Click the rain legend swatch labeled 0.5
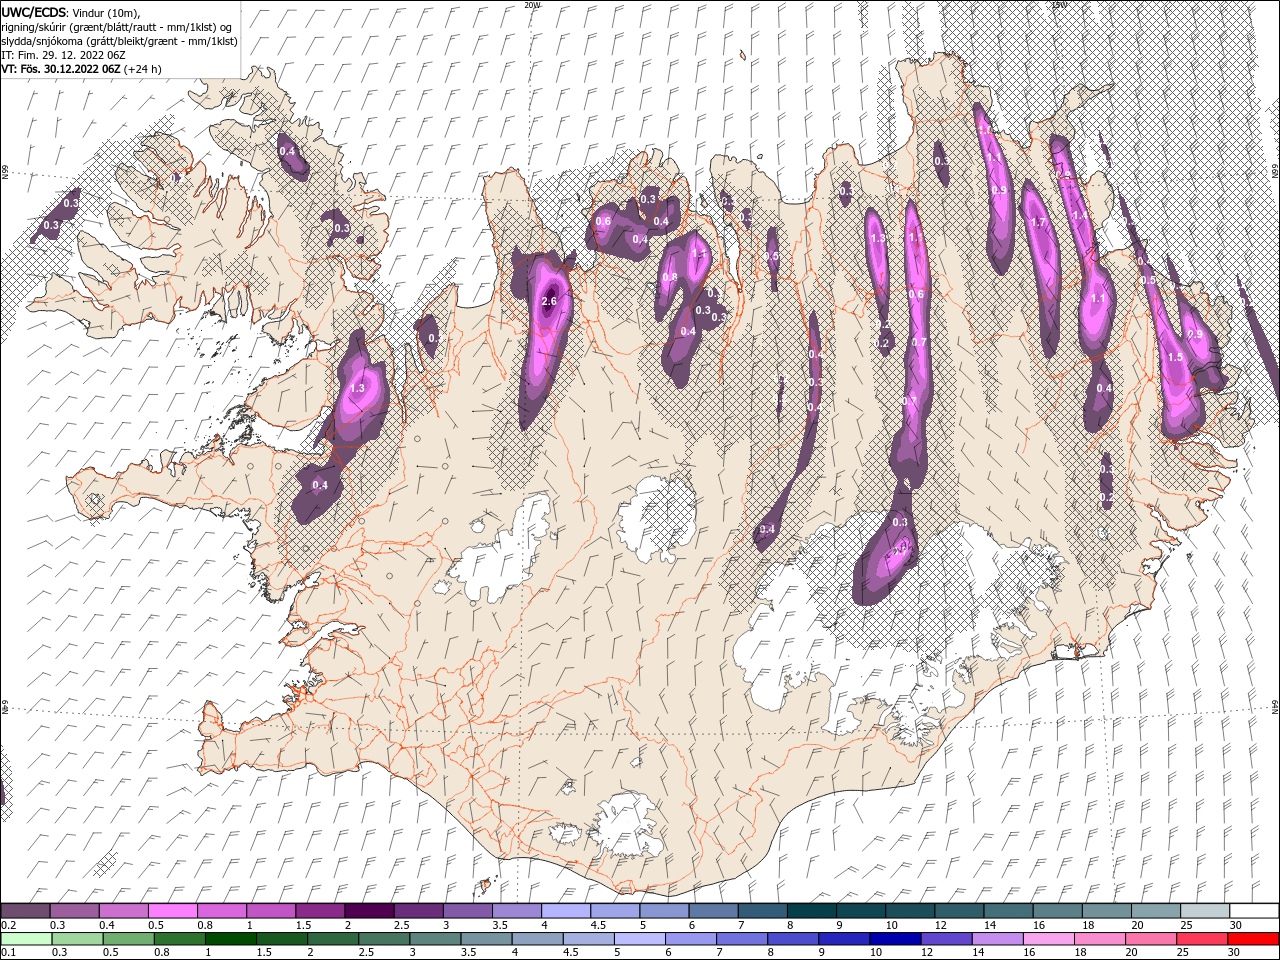Screen dimensions: 1280x960 pos(128,939)
